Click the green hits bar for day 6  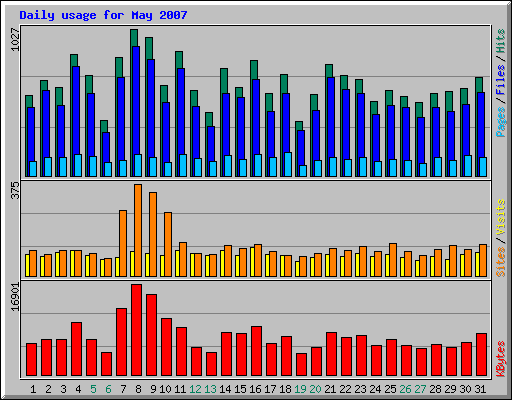click(x=104, y=126)
